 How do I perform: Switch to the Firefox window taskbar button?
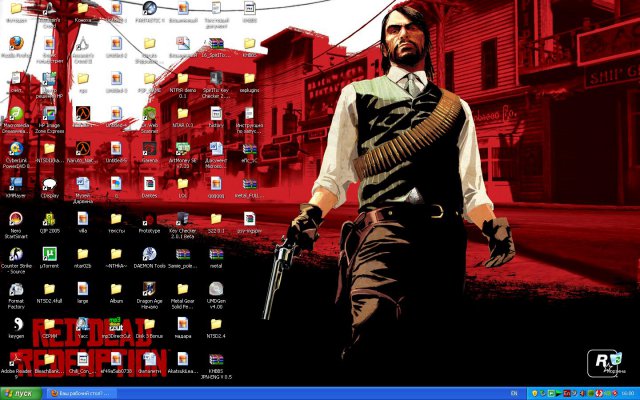82,393
